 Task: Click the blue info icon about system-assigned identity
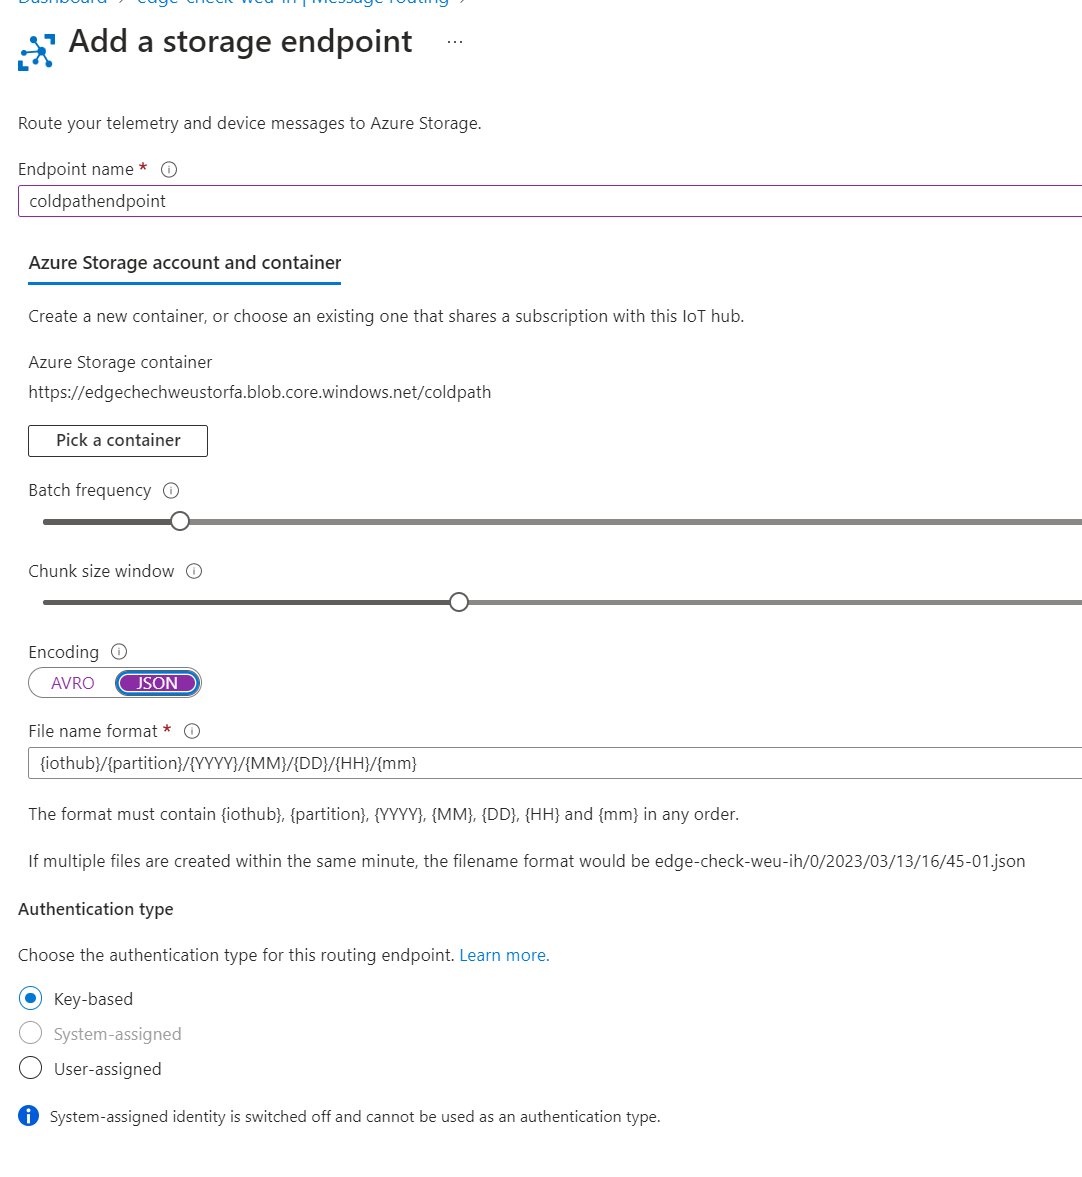[28, 1116]
